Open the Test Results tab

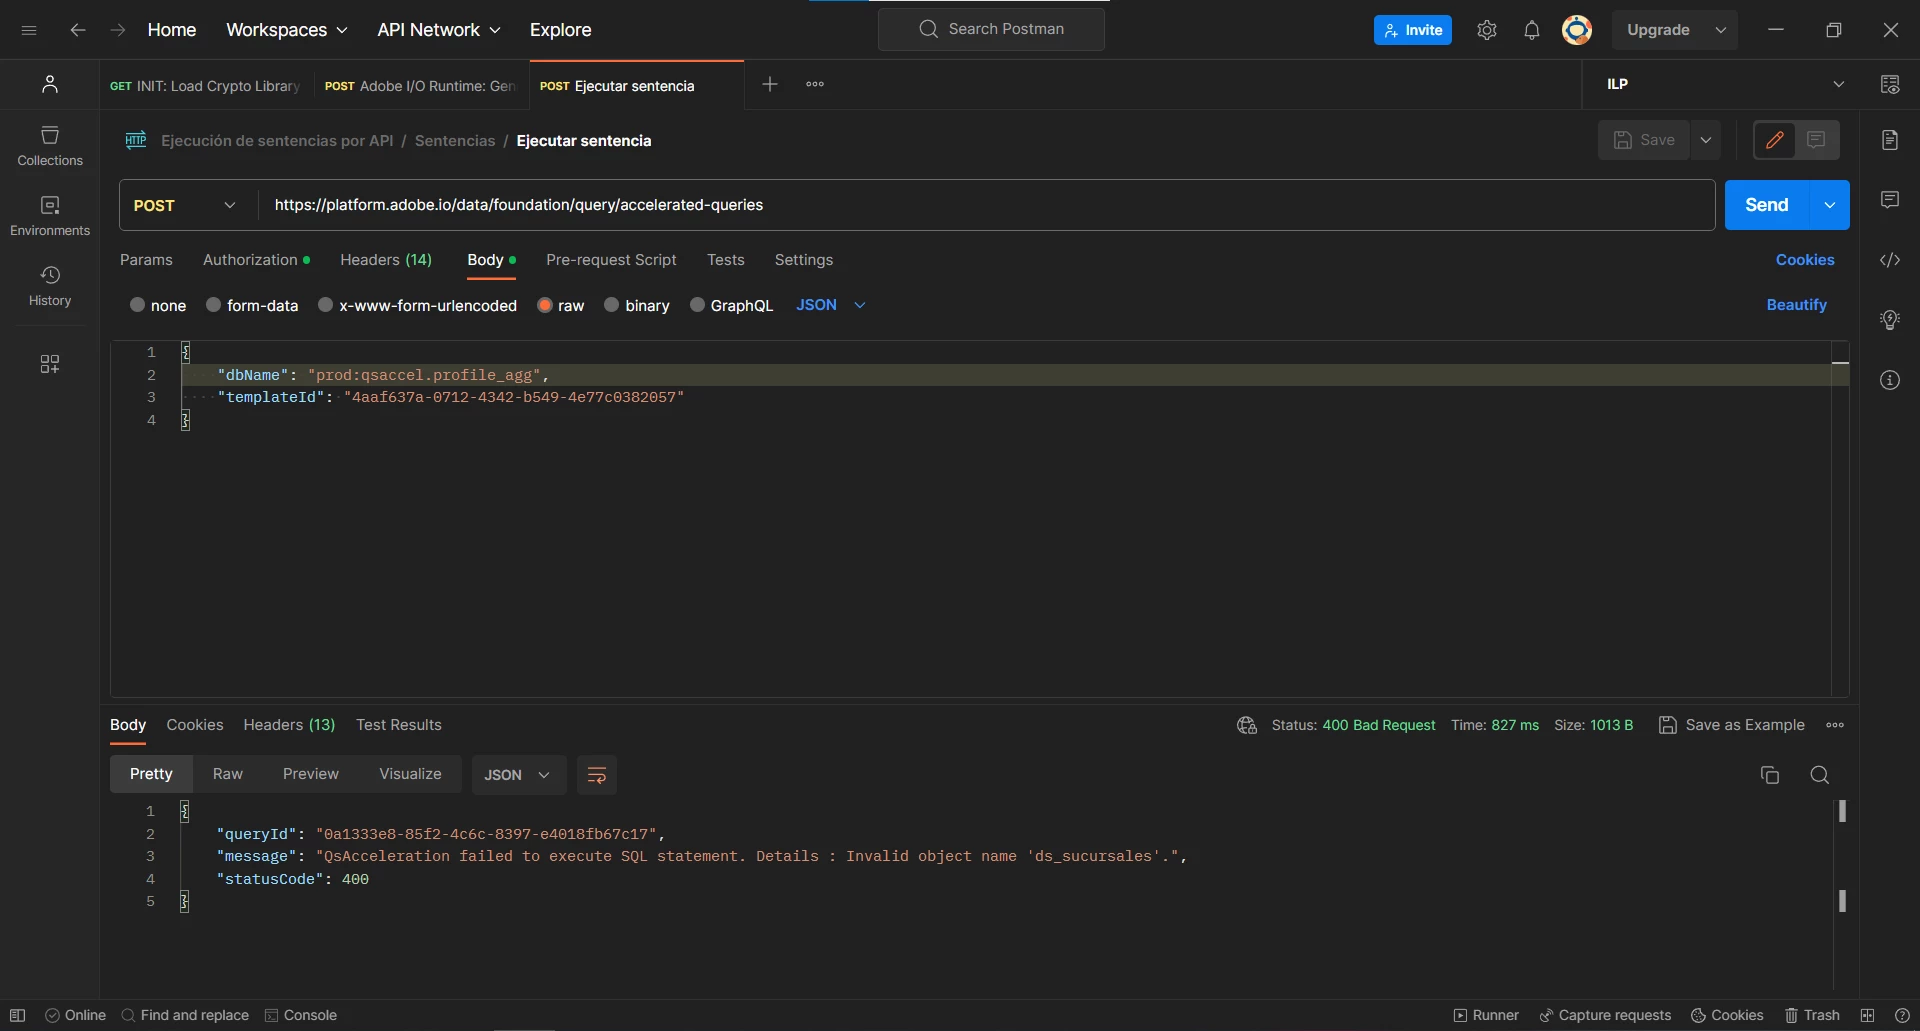[399, 725]
